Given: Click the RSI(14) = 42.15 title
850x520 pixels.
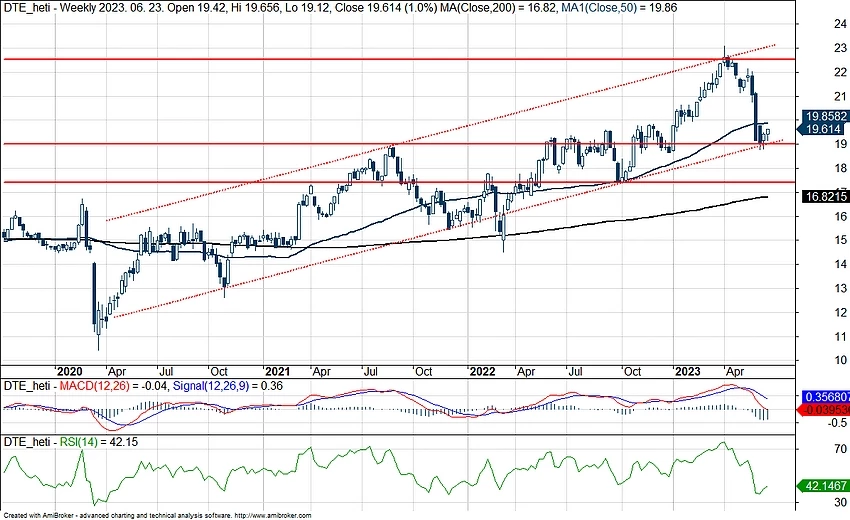Looking at the screenshot, I should point(99,442).
